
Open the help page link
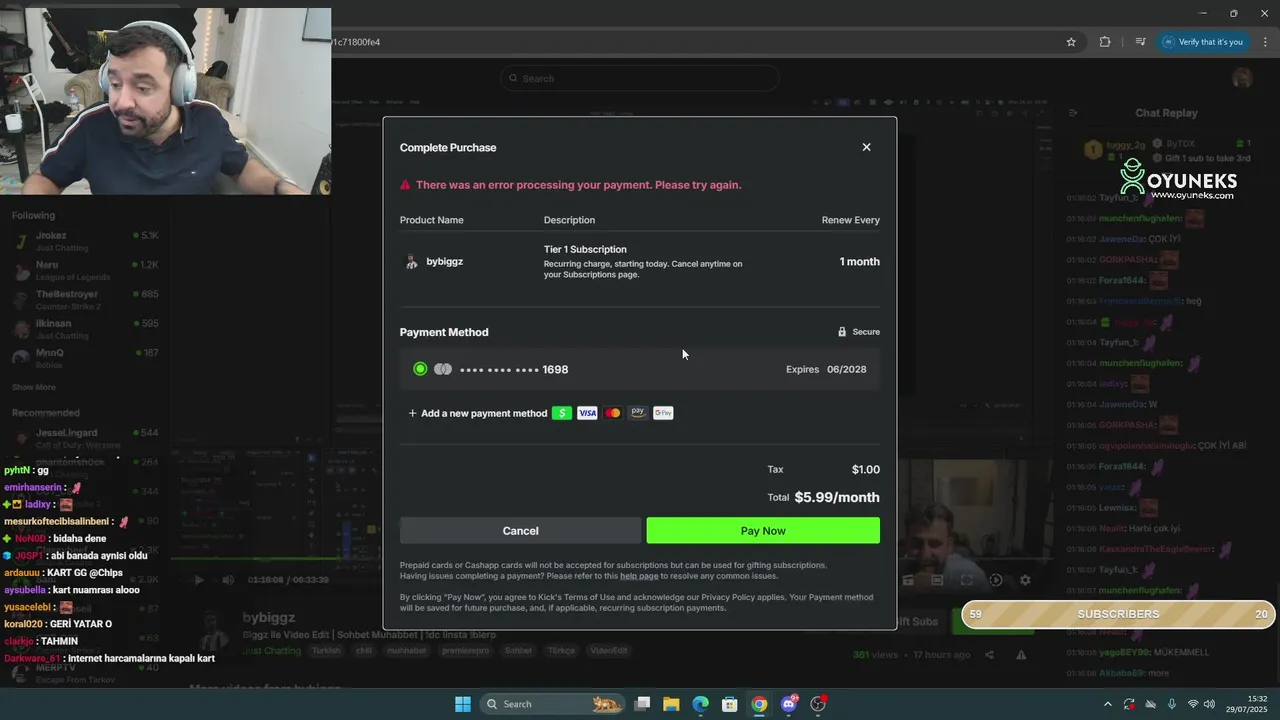pos(639,576)
